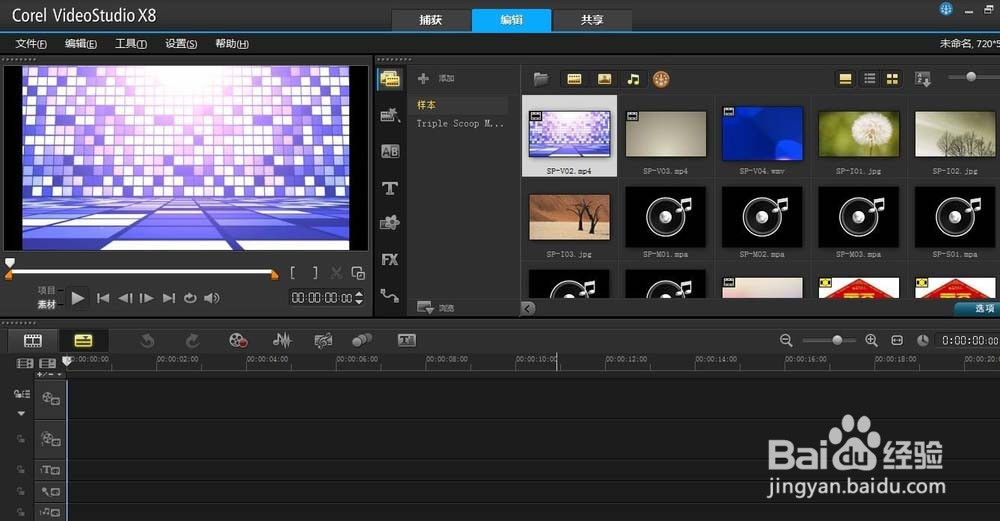The height and width of the screenshot is (521, 1000).
Task: Open the Transition (AB) library
Action: [390, 152]
